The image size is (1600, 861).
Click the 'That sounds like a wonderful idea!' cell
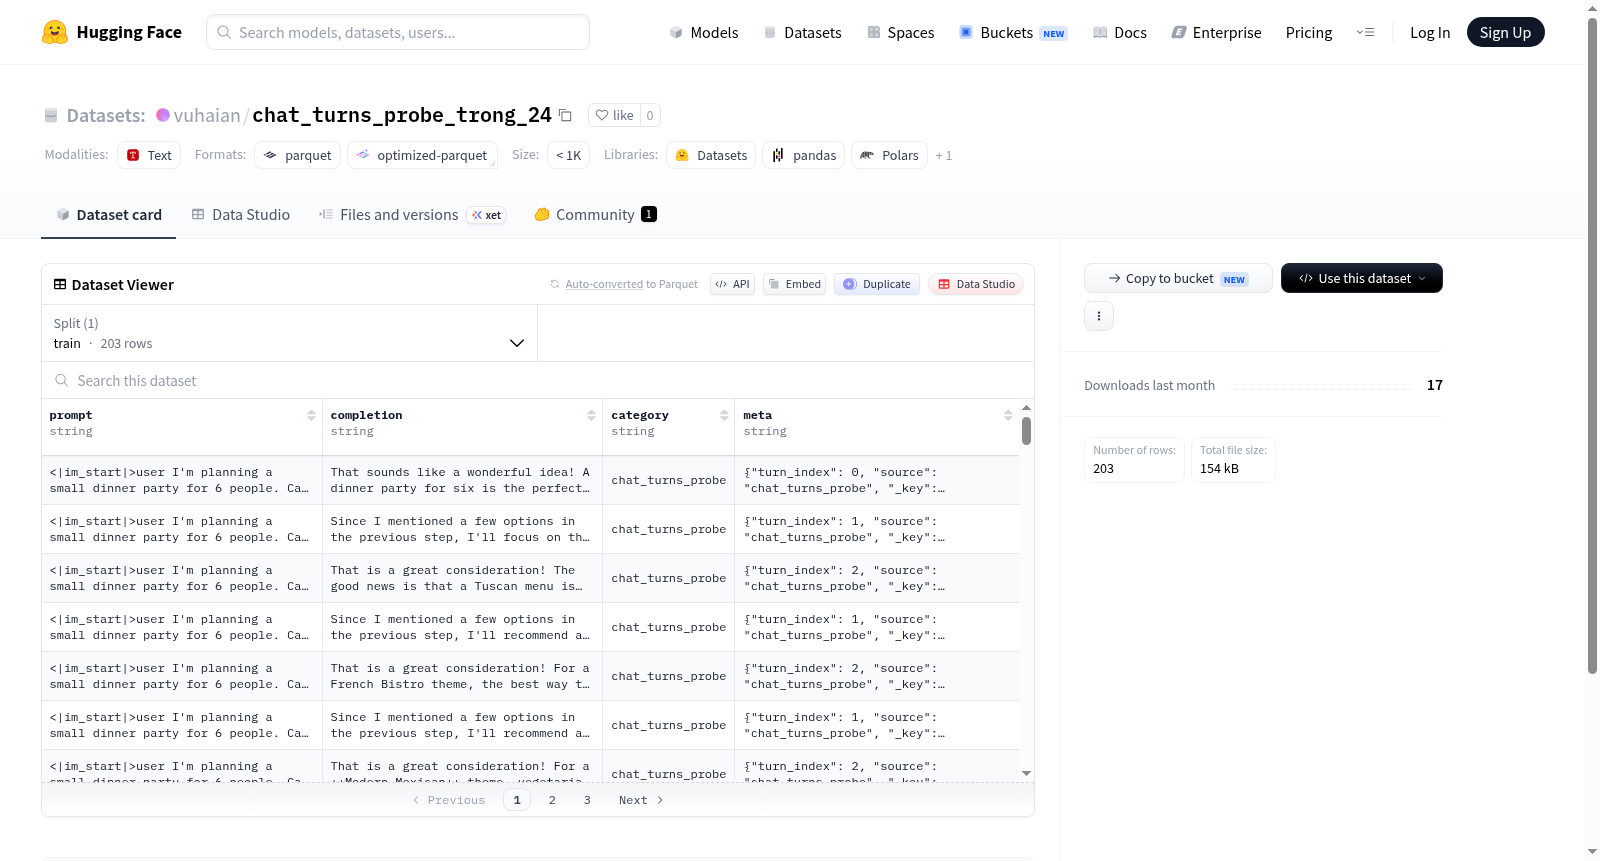[462, 480]
